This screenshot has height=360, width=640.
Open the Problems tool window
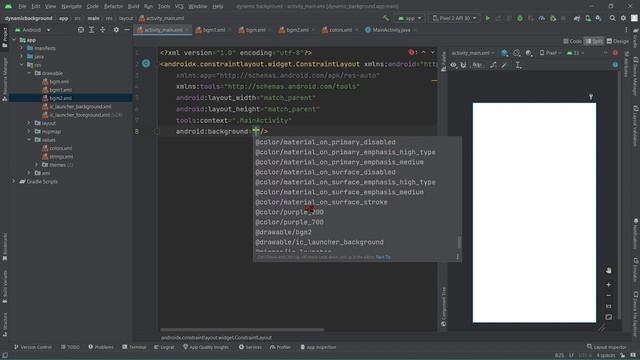(x=101, y=347)
